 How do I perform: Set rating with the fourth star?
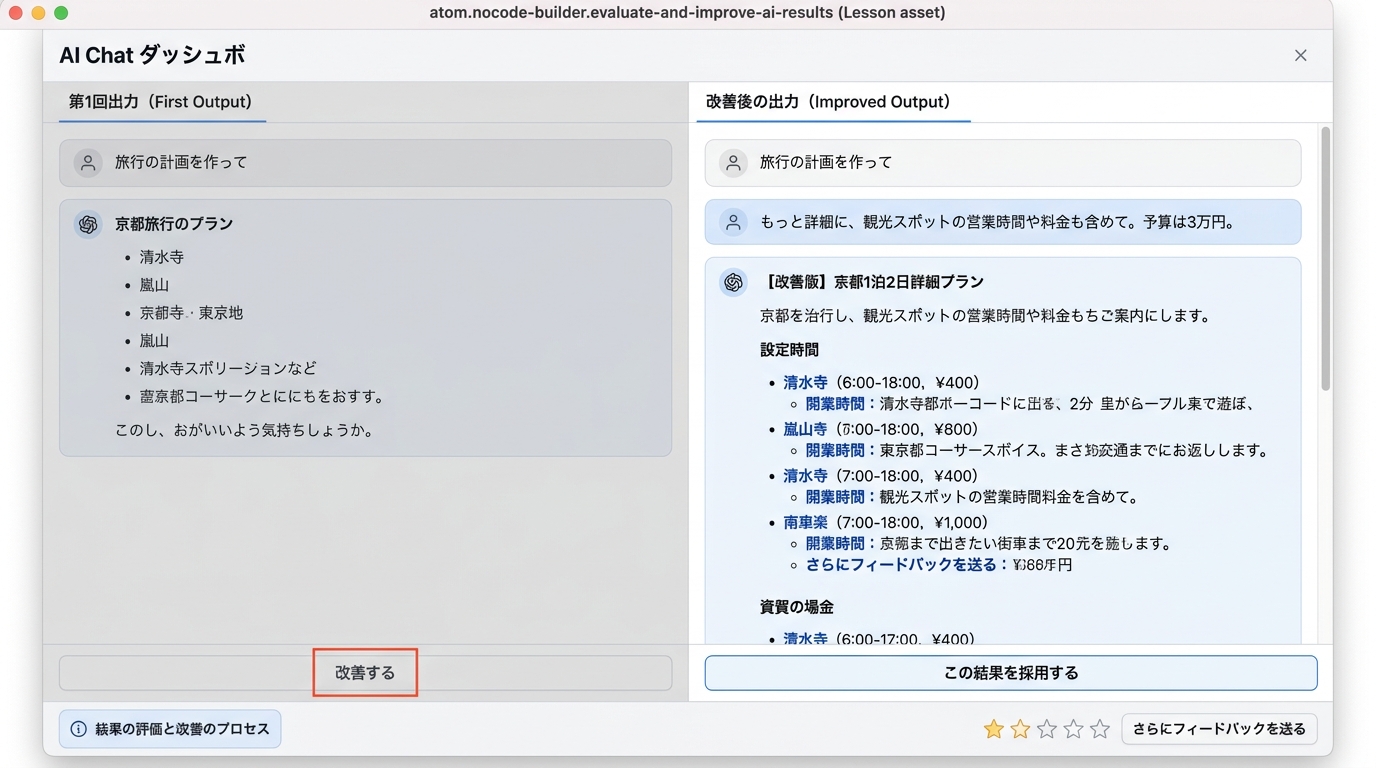pos(1073,729)
